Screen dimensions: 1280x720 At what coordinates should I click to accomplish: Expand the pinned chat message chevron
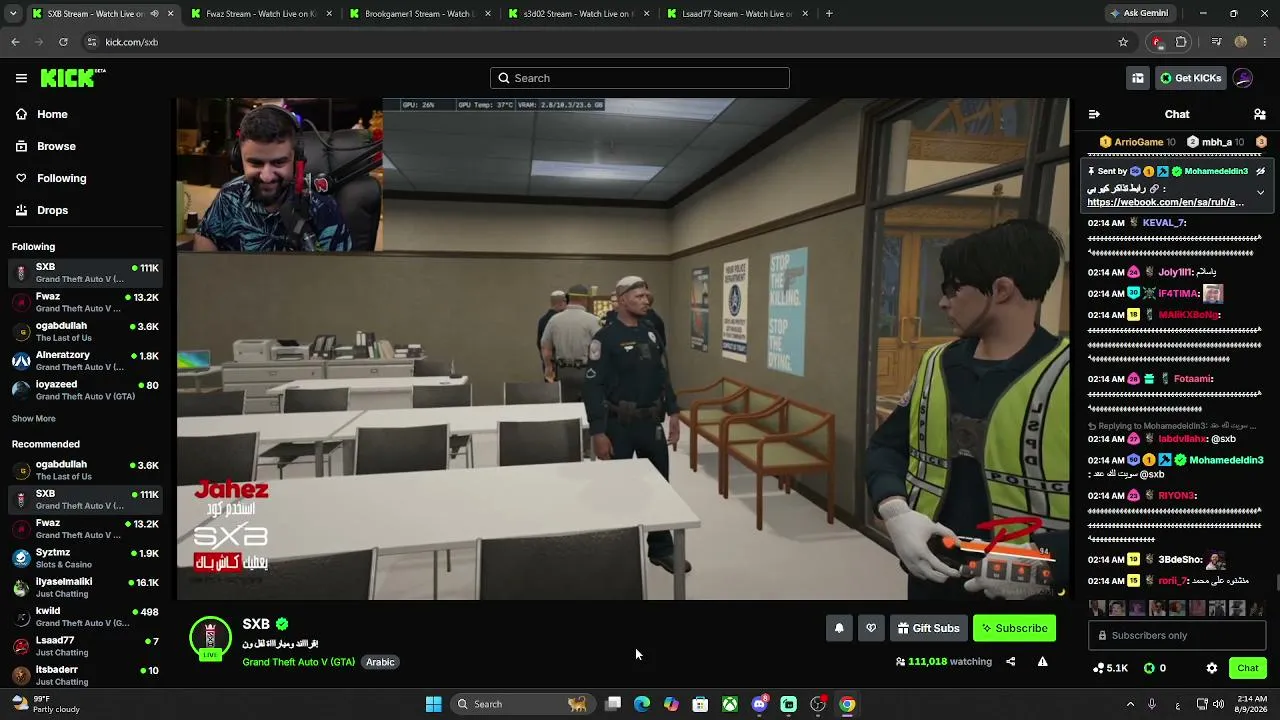click(x=1260, y=192)
